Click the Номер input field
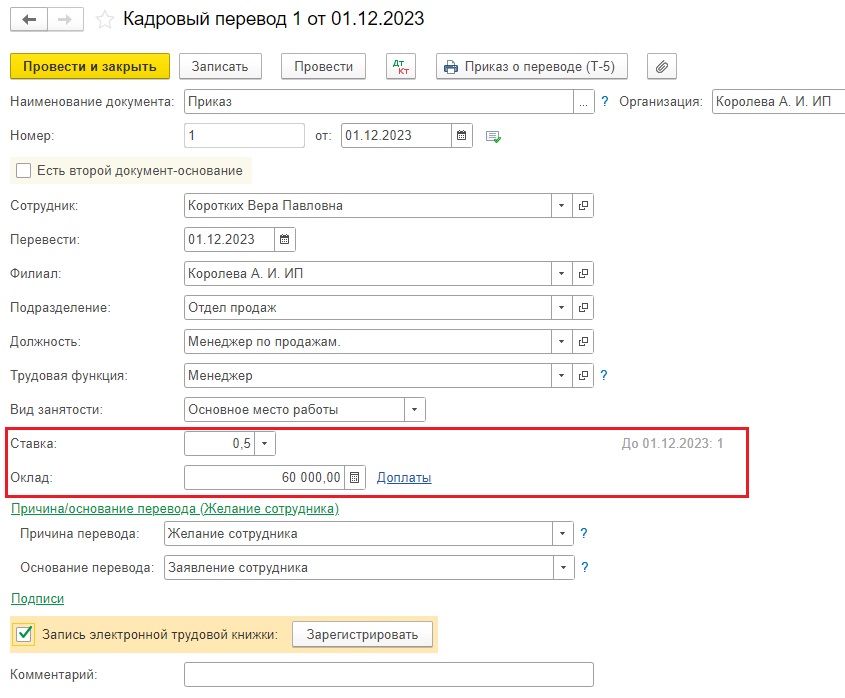 click(244, 135)
